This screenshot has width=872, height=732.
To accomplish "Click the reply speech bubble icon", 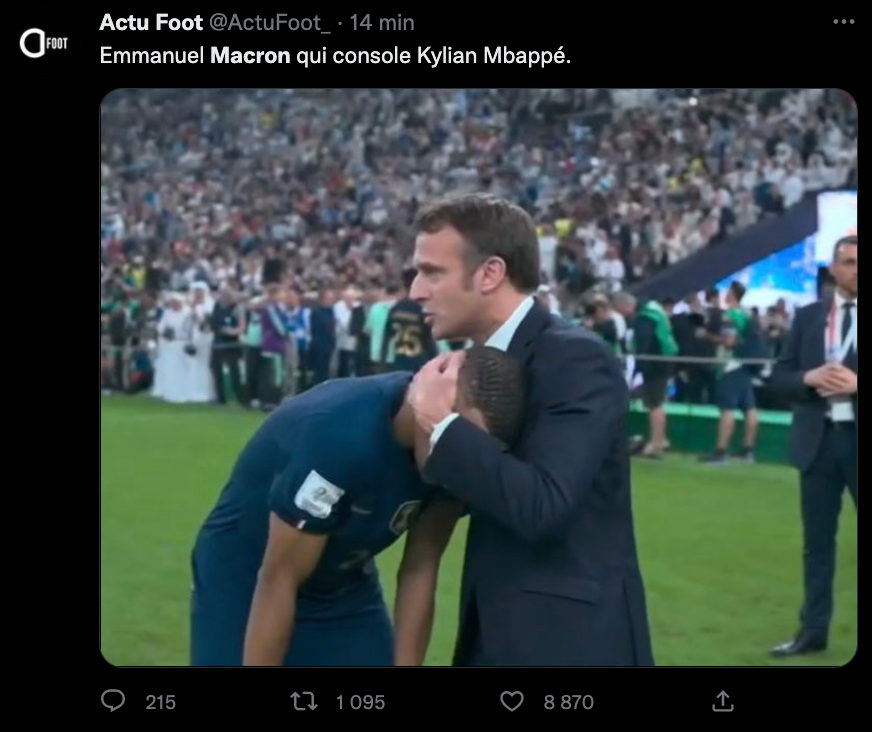I will (x=113, y=701).
